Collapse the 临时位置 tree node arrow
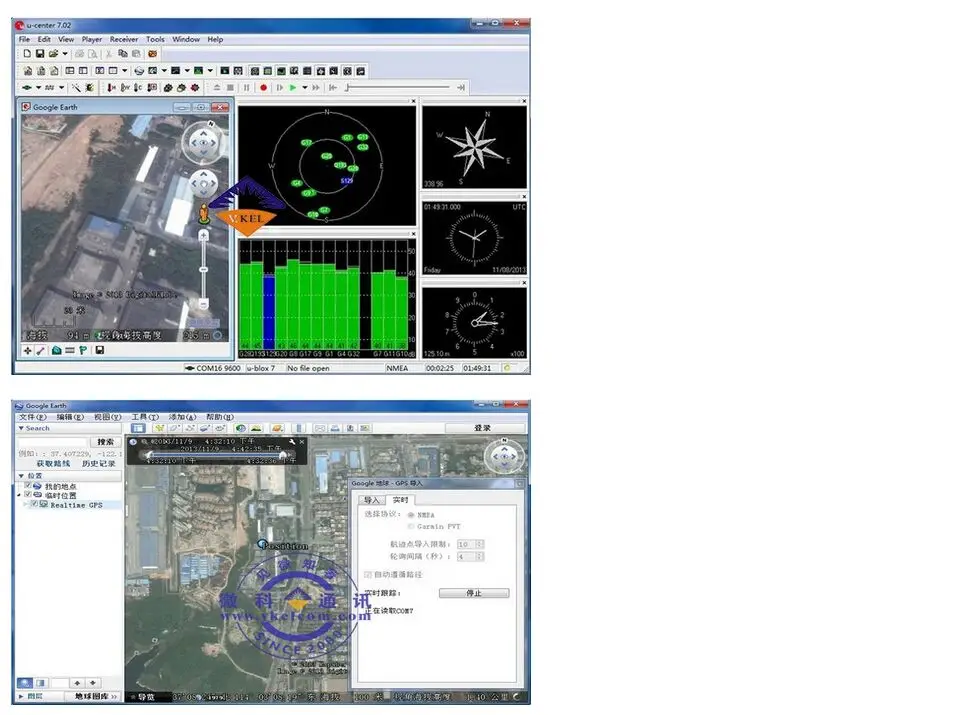The height and width of the screenshot is (715, 977). tap(19, 495)
